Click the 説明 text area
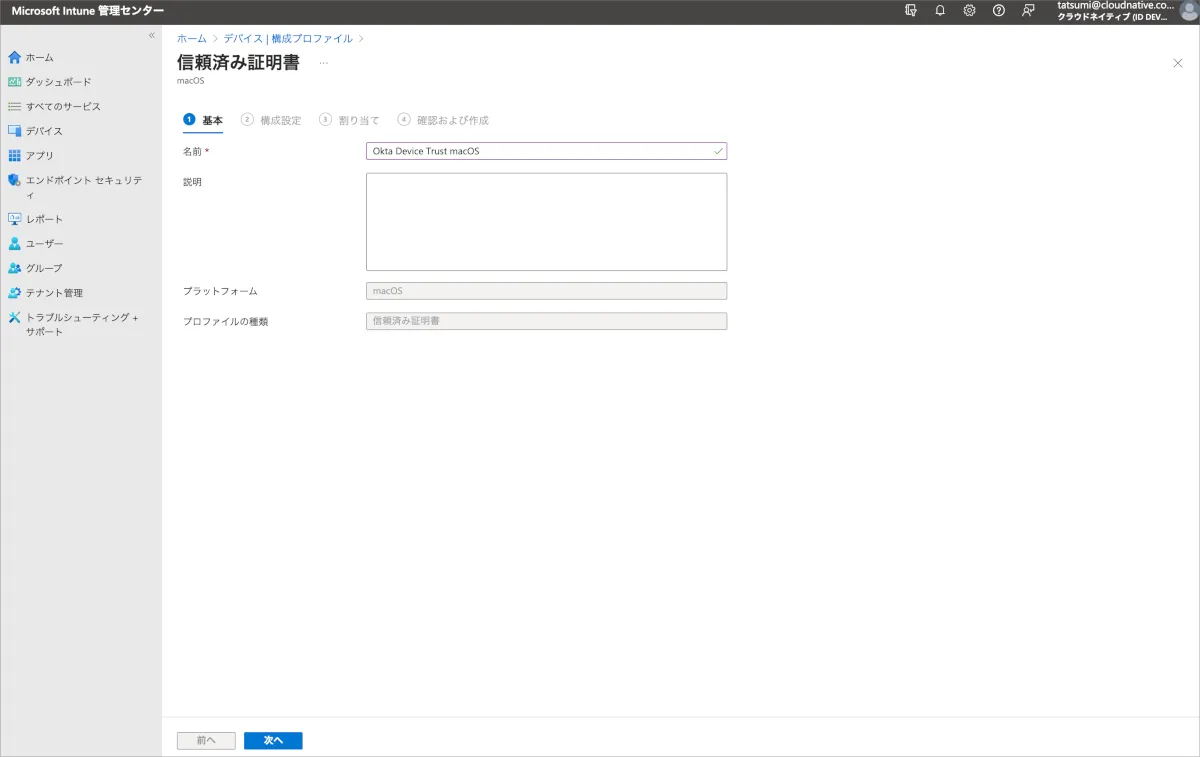The width and height of the screenshot is (1200, 757). [x=546, y=222]
